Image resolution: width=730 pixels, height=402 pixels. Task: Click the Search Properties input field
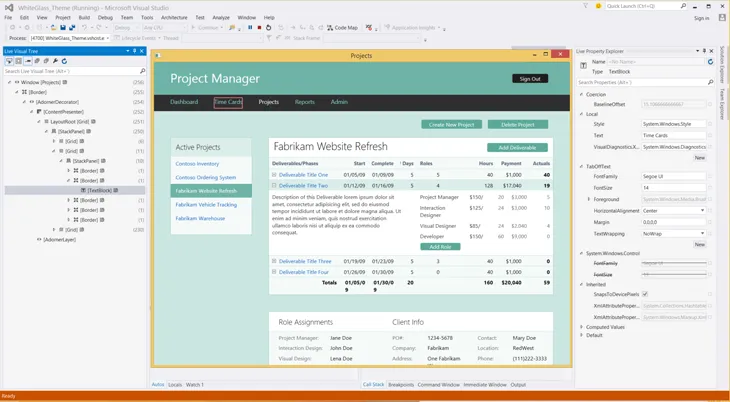pos(640,82)
